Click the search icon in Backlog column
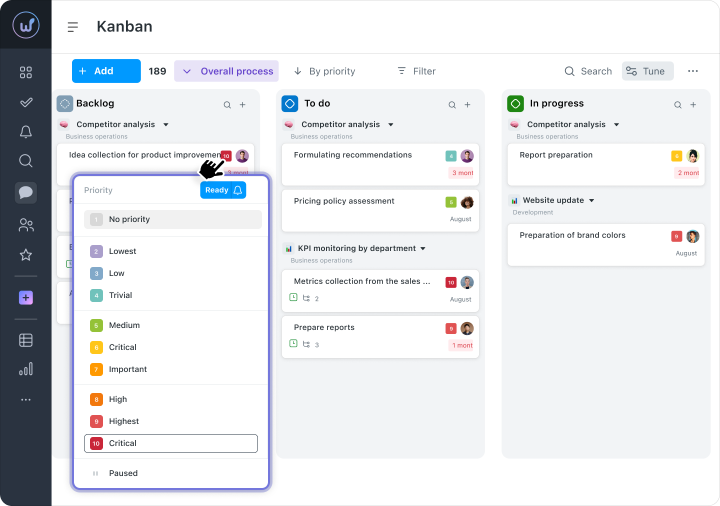 pos(227,104)
